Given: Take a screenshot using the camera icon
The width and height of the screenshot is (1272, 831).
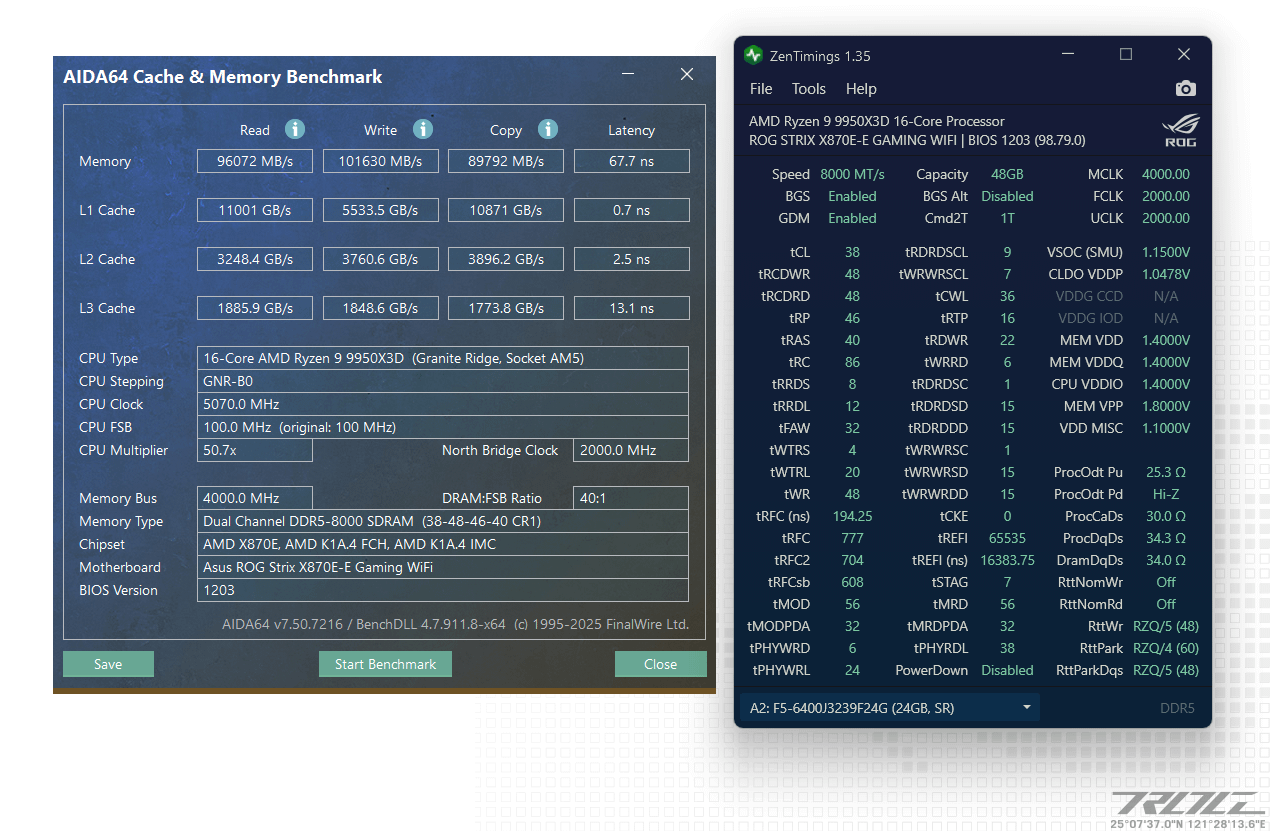Looking at the screenshot, I should click(1185, 89).
